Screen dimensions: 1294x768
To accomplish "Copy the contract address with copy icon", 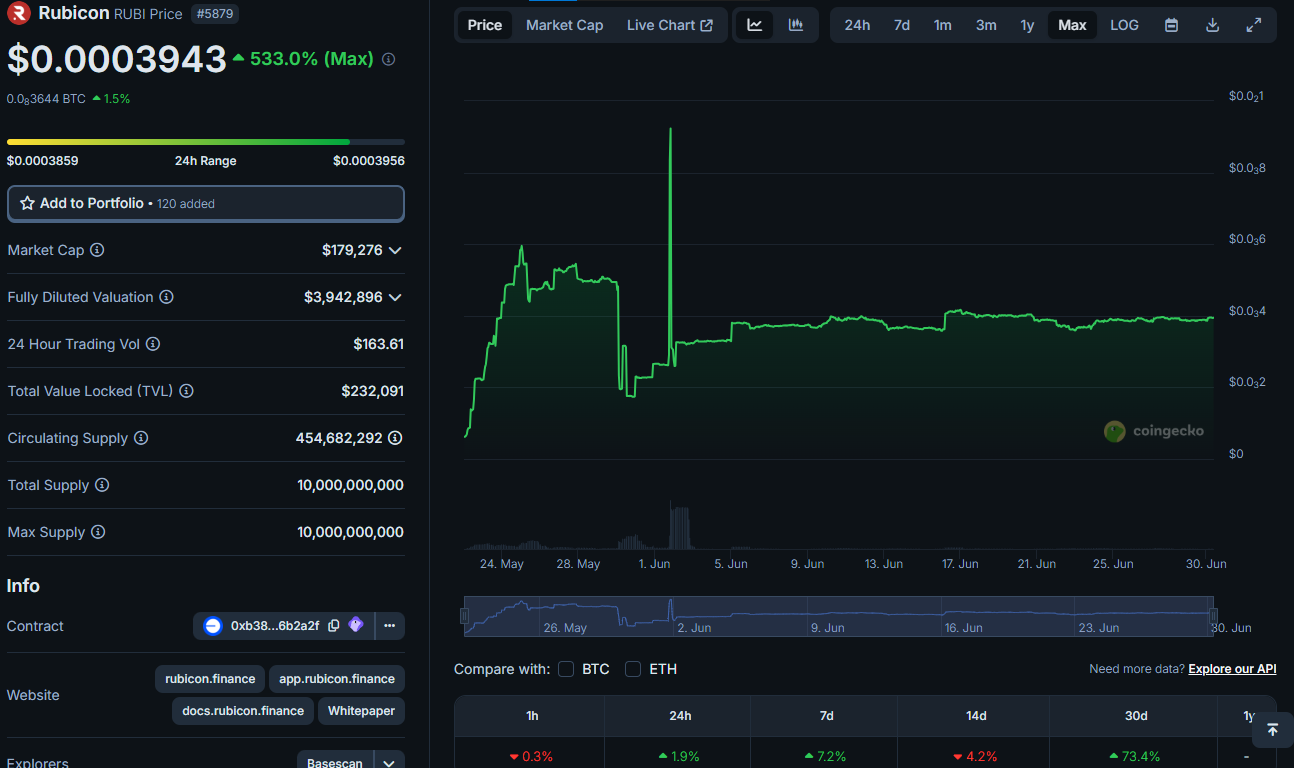I will (334, 626).
